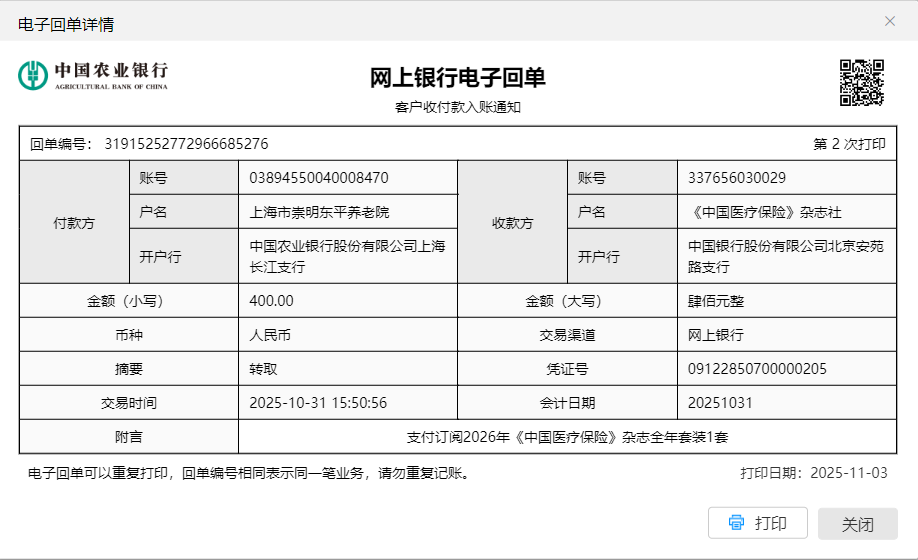The width and height of the screenshot is (918, 560).
Task: Click the payer bank 中国农业银行 上海长江支行 cell
Action: (347, 256)
